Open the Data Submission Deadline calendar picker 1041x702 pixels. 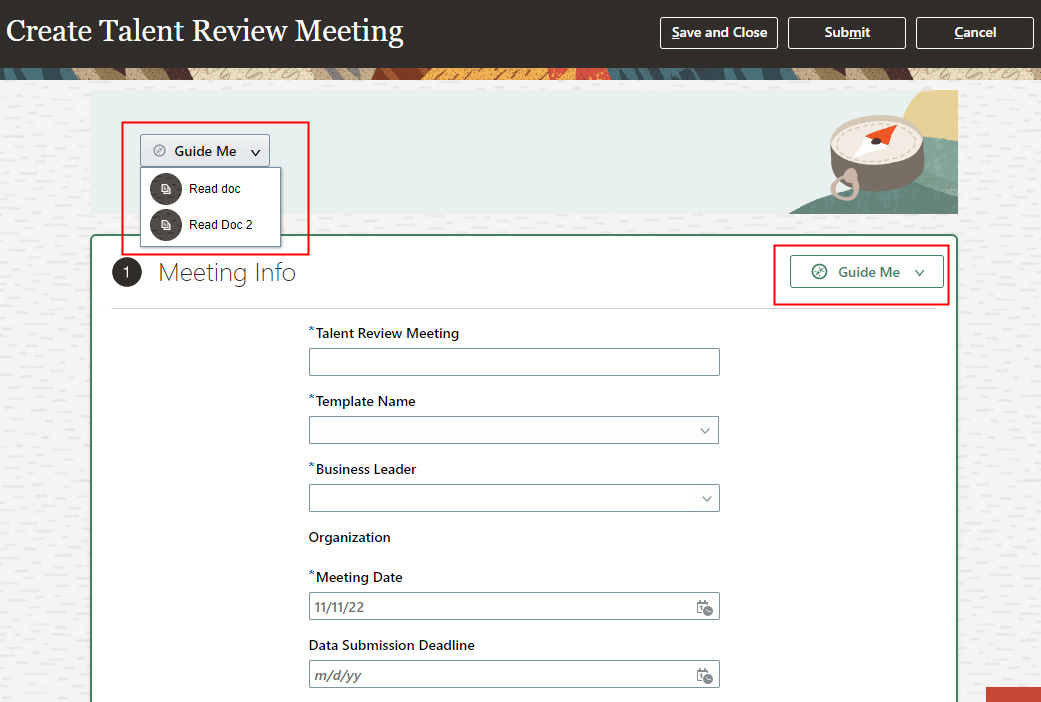coord(704,675)
